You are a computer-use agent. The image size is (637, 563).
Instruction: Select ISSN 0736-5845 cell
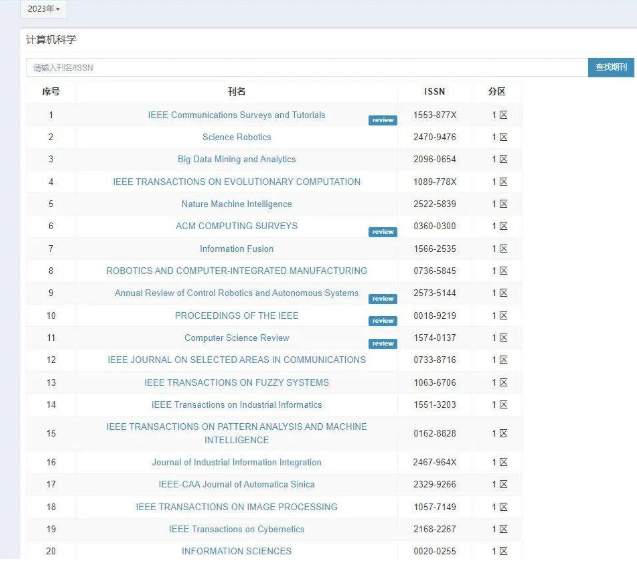point(435,271)
